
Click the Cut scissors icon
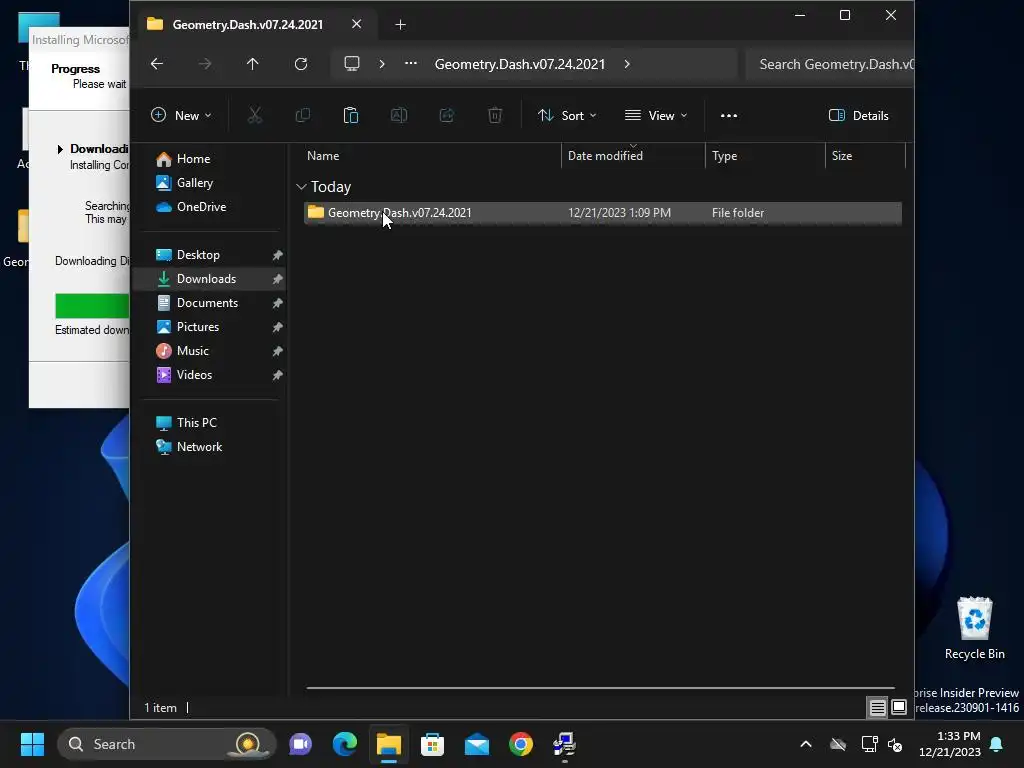tap(255, 116)
